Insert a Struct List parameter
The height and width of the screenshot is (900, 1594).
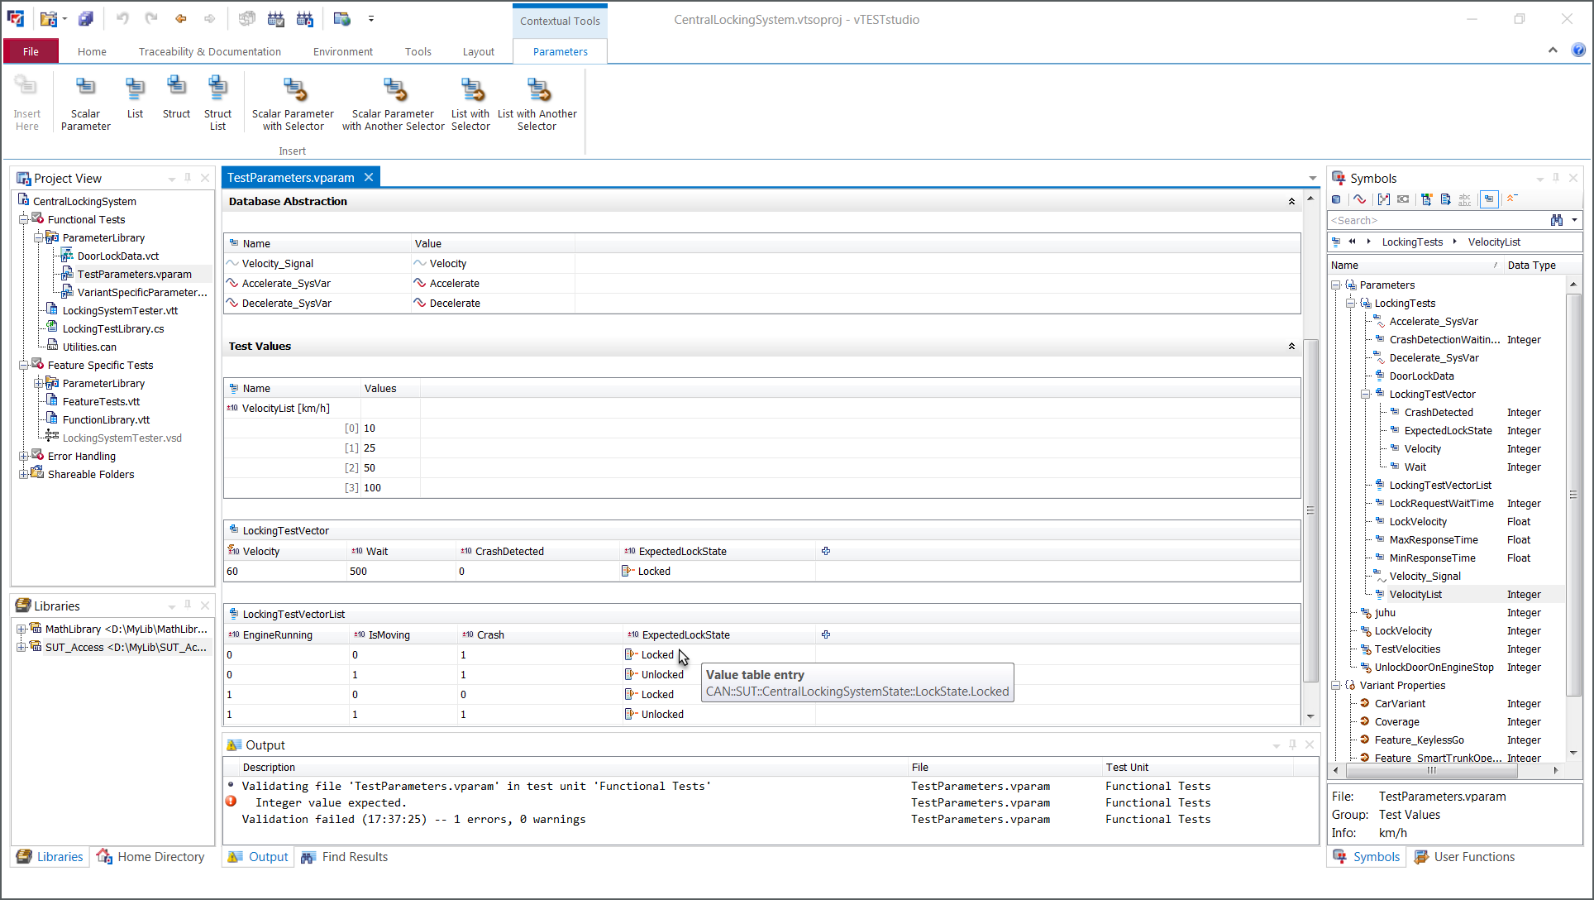click(x=218, y=103)
